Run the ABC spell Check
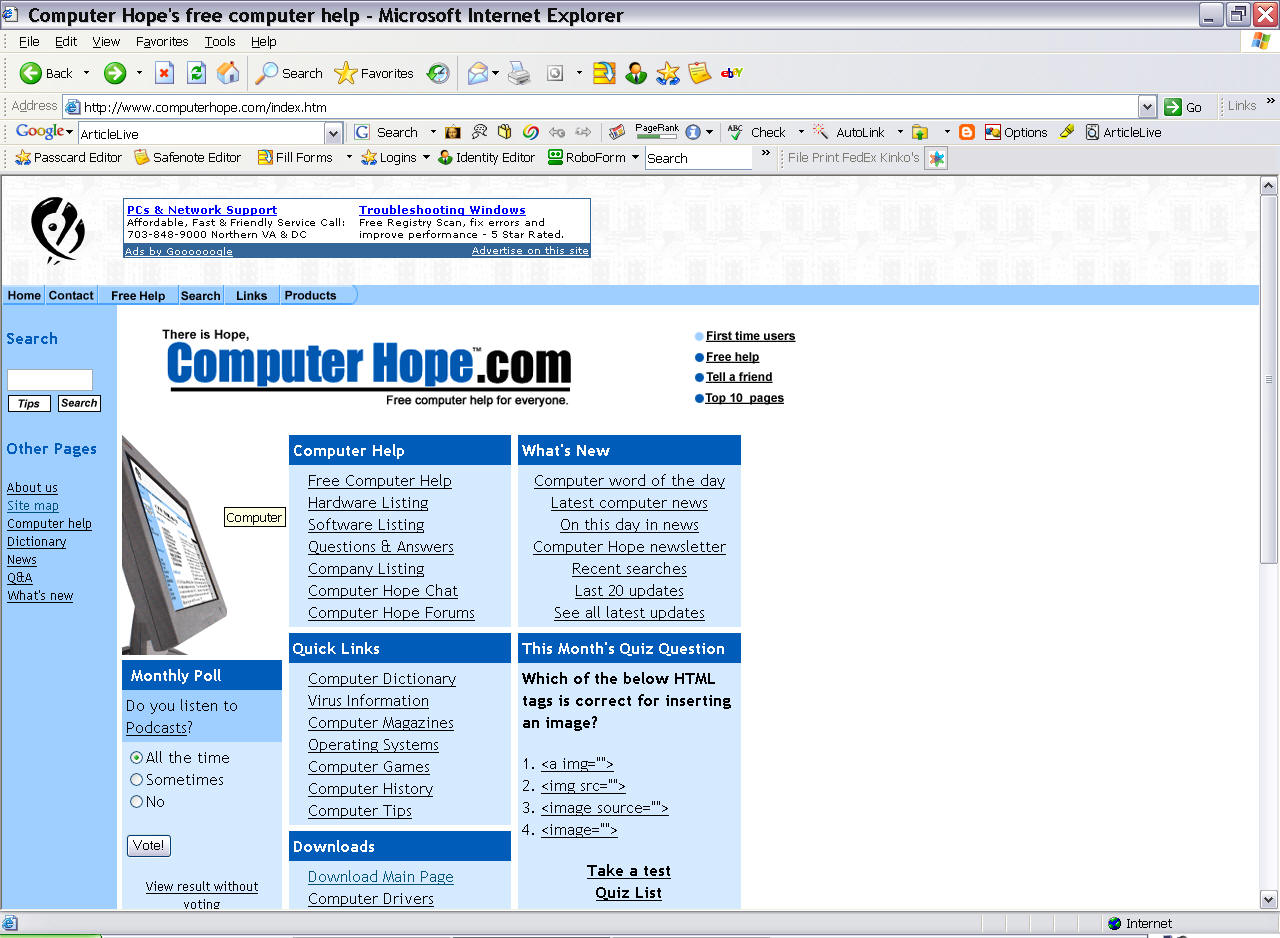Image resolution: width=1280 pixels, height=938 pixels. 757,132
